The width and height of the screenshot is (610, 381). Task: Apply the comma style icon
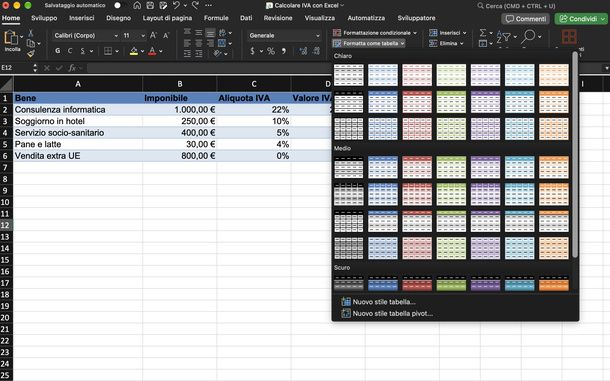coord(284,51)
